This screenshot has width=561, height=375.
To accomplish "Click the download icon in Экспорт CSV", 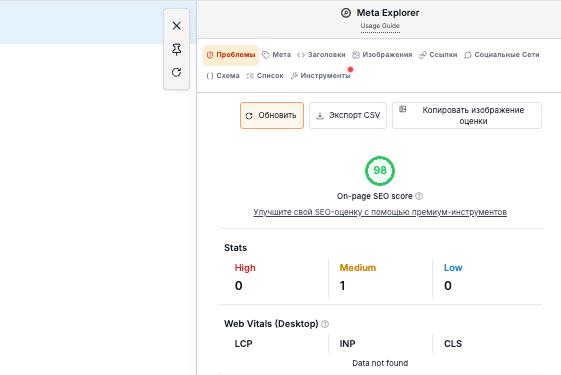I will tap(320, 116).
